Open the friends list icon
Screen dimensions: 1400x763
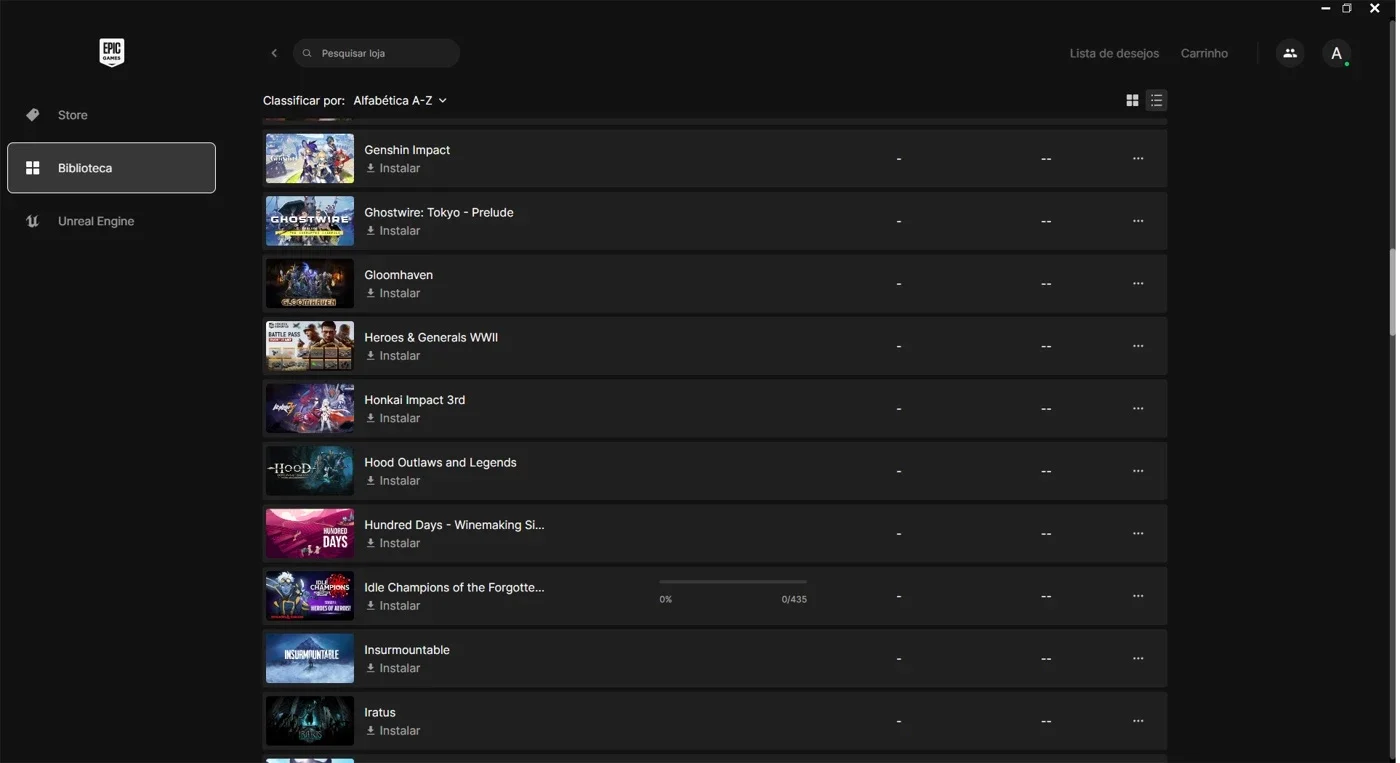pyautogui.click(x=1290, y=53)
